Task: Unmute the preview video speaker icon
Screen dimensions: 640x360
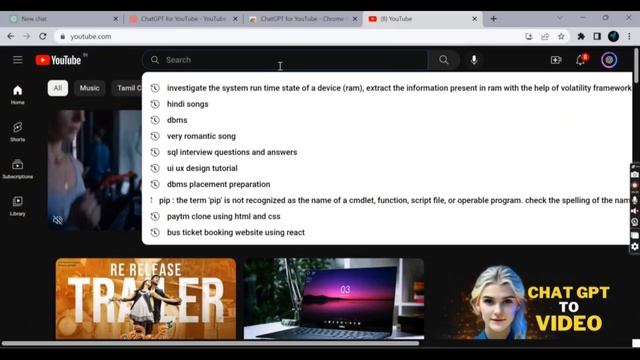Action: tap(58, 220)
